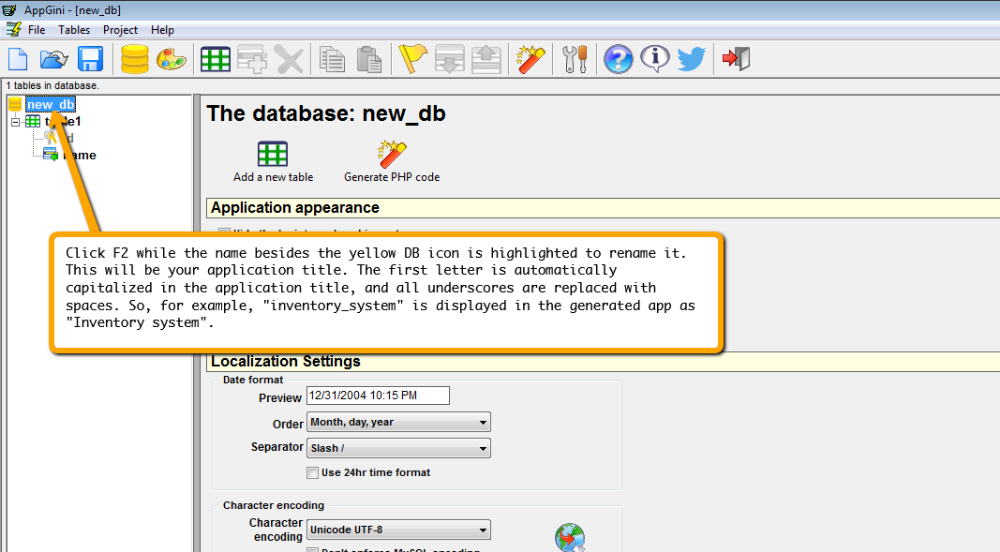Click the delete X toolbar icon

coord(289,59)
